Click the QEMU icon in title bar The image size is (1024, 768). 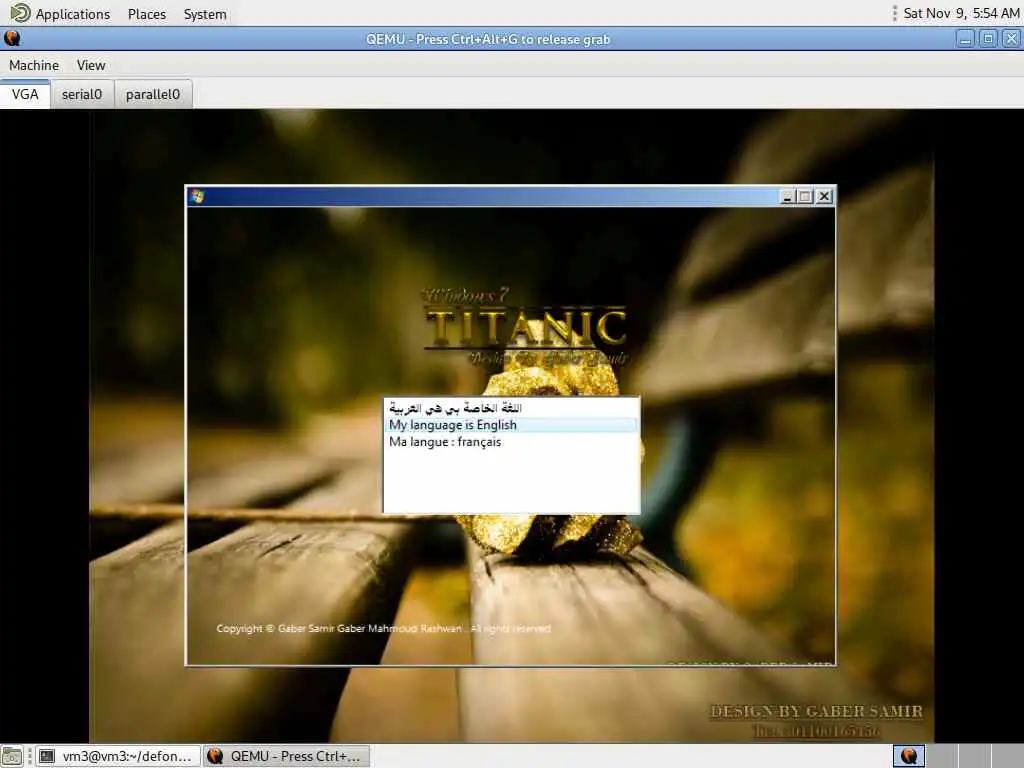pyautogui.click(x=12, y=39)
